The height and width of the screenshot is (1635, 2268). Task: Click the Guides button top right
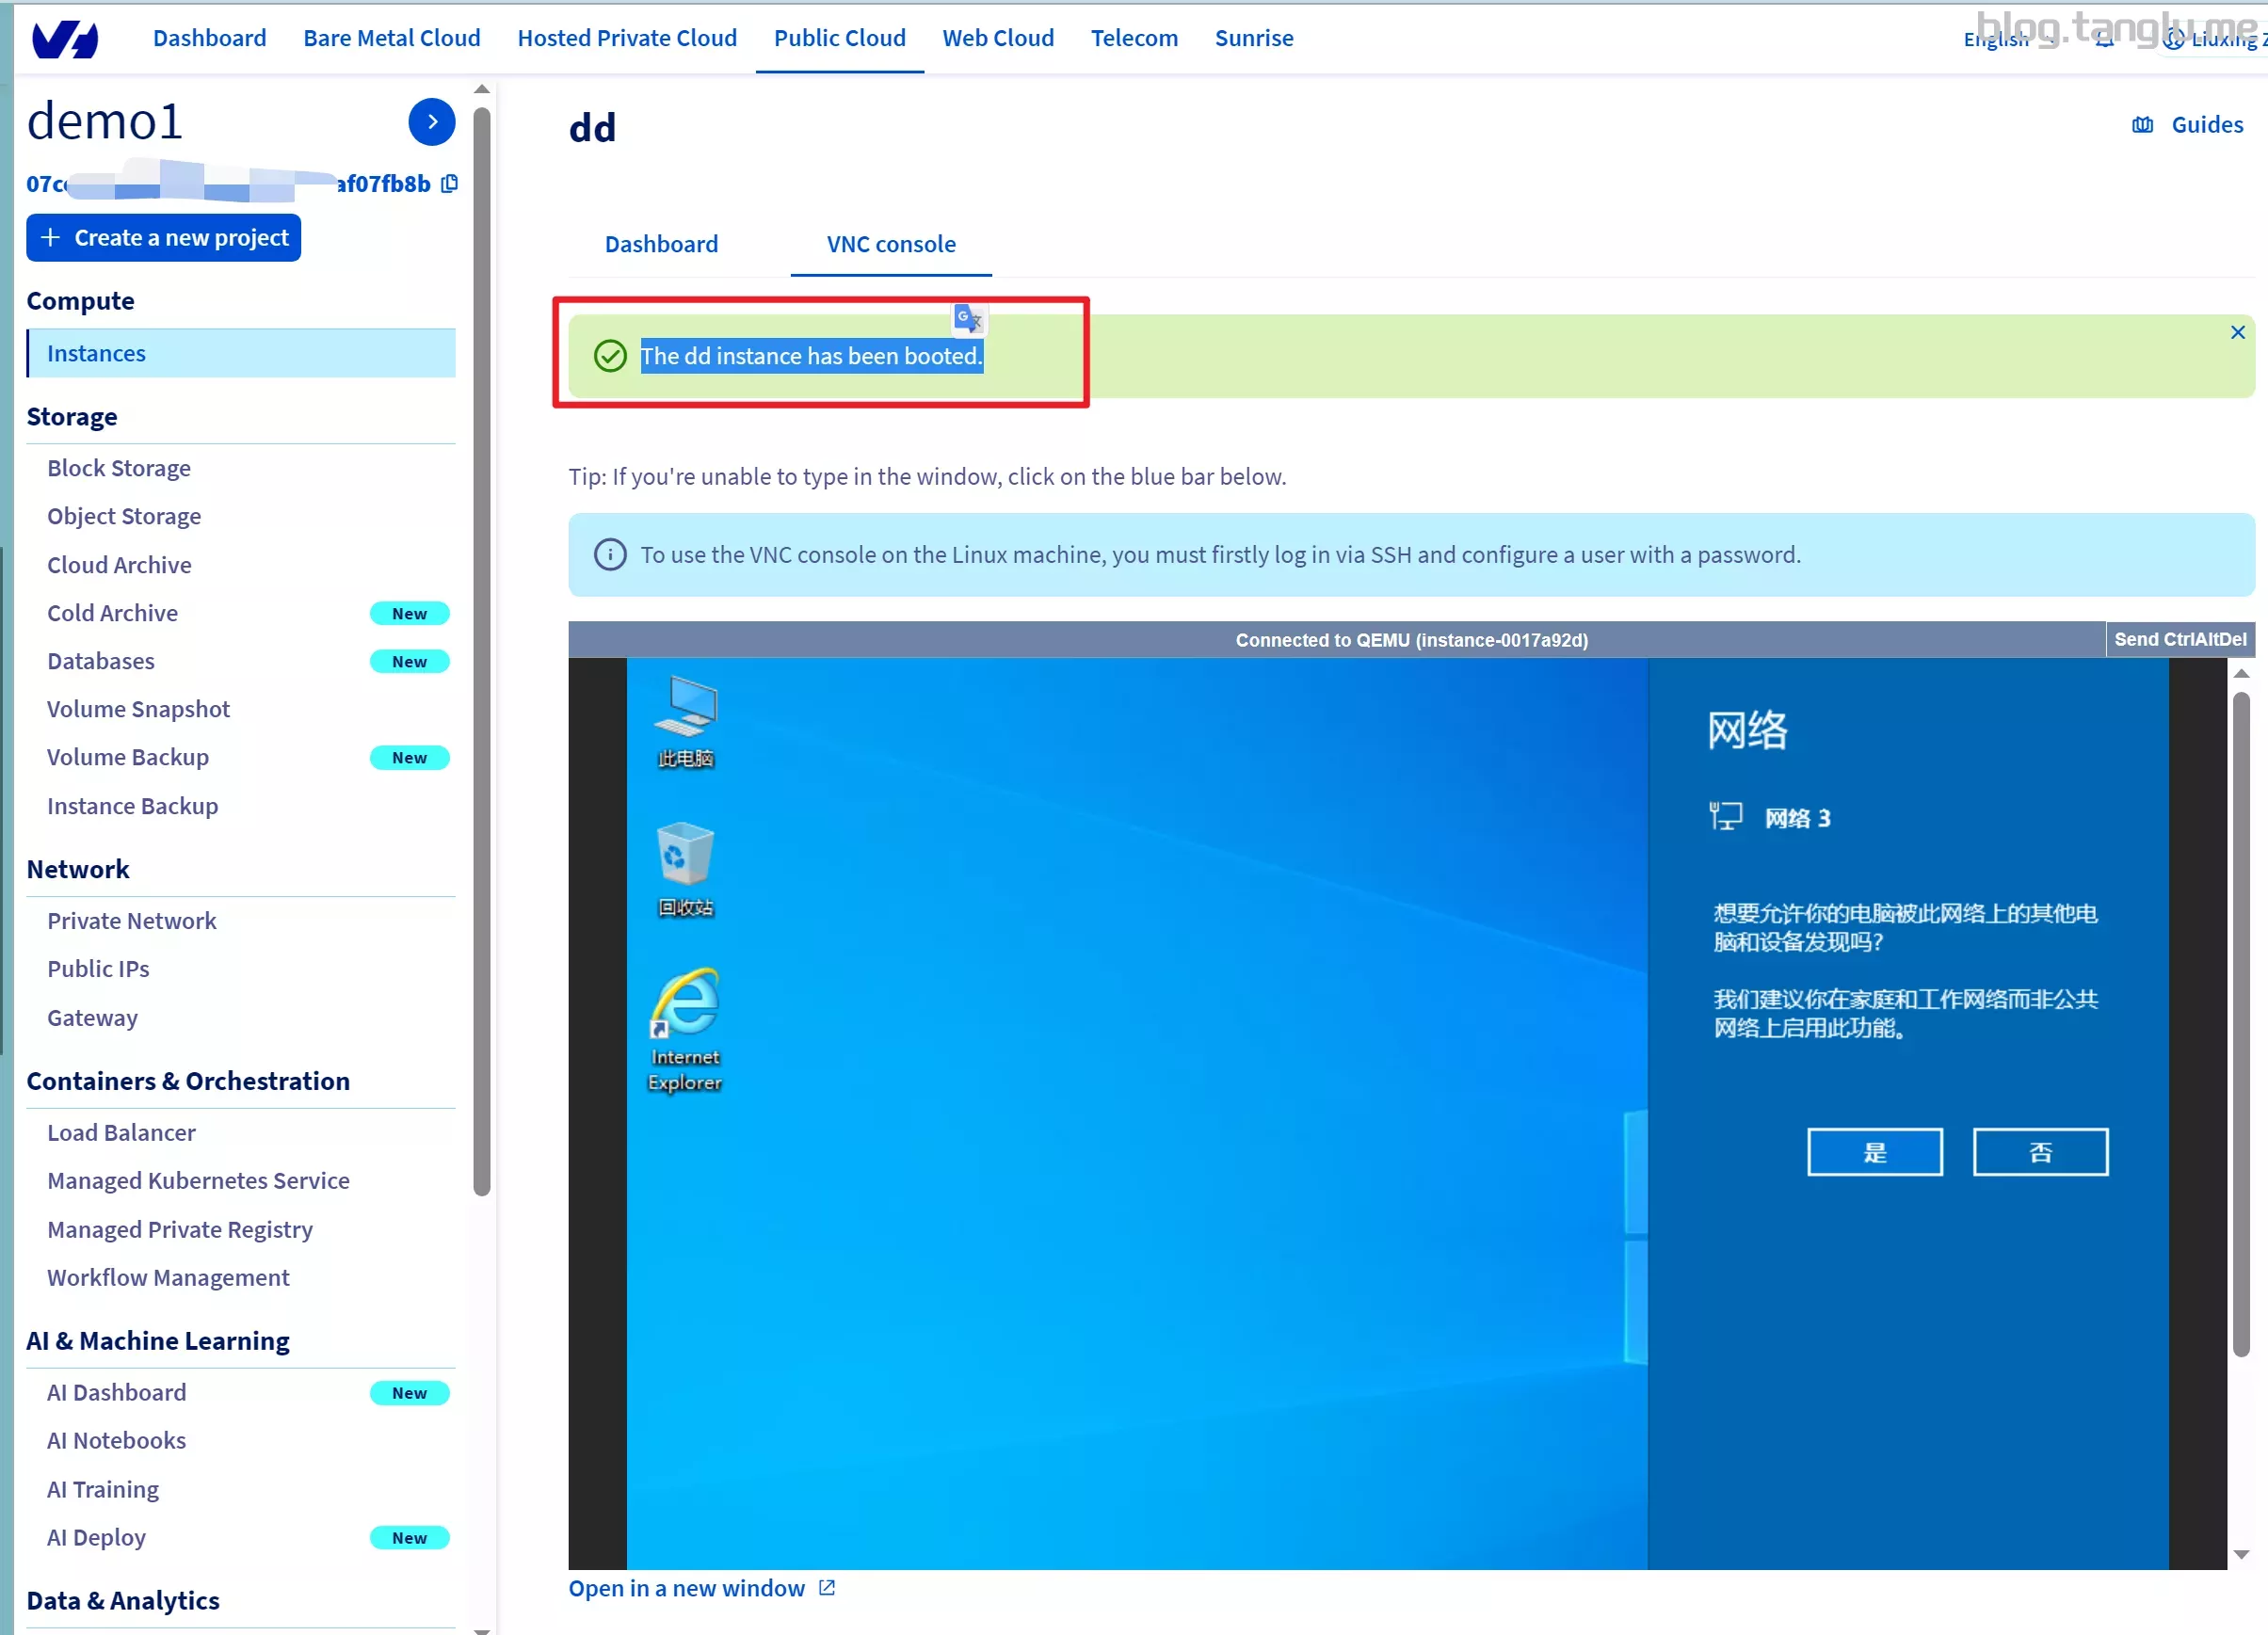point(2187,123)
